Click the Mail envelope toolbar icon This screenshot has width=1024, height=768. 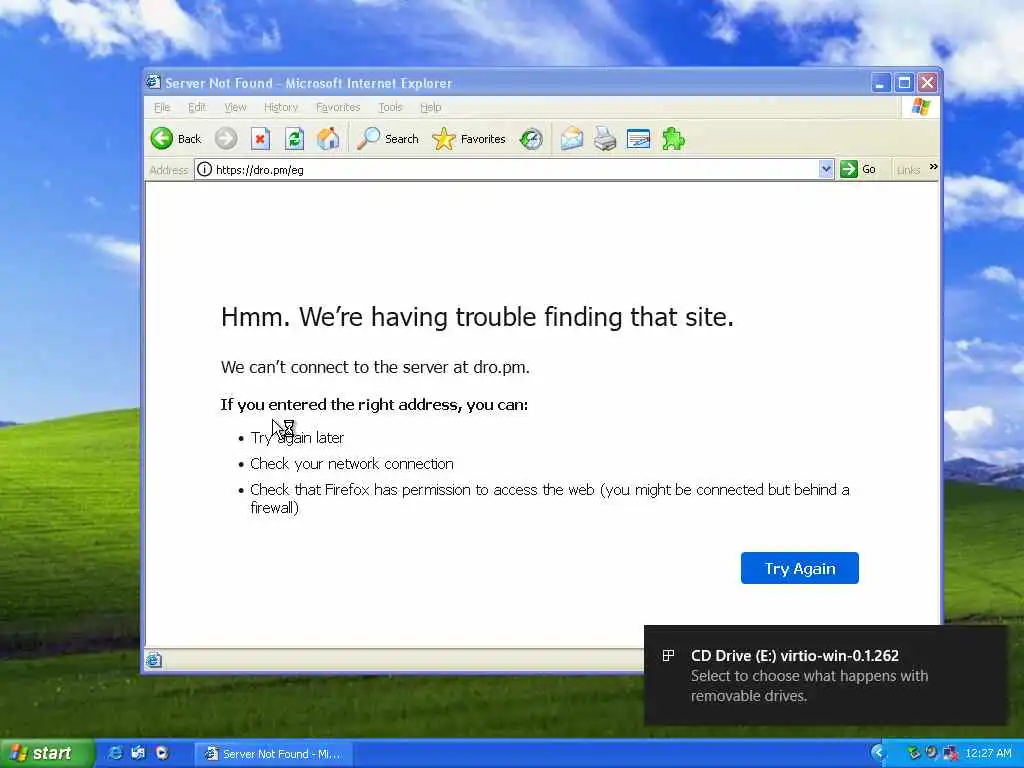coord(571,138)
